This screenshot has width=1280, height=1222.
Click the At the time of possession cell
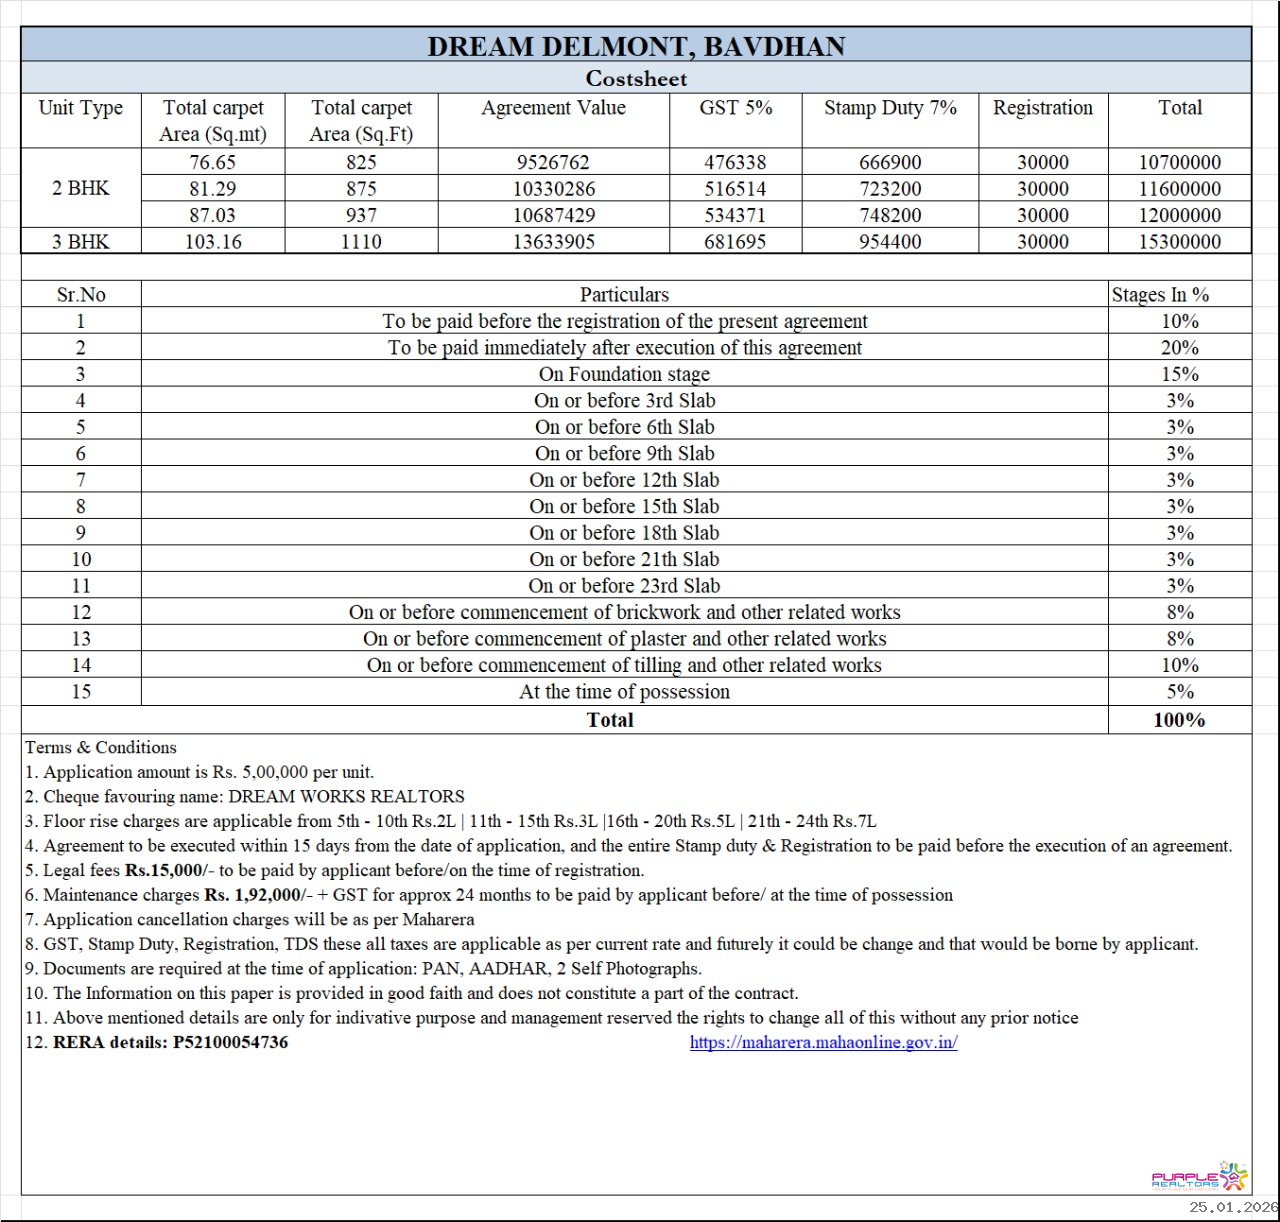click(x=624, y=692)
